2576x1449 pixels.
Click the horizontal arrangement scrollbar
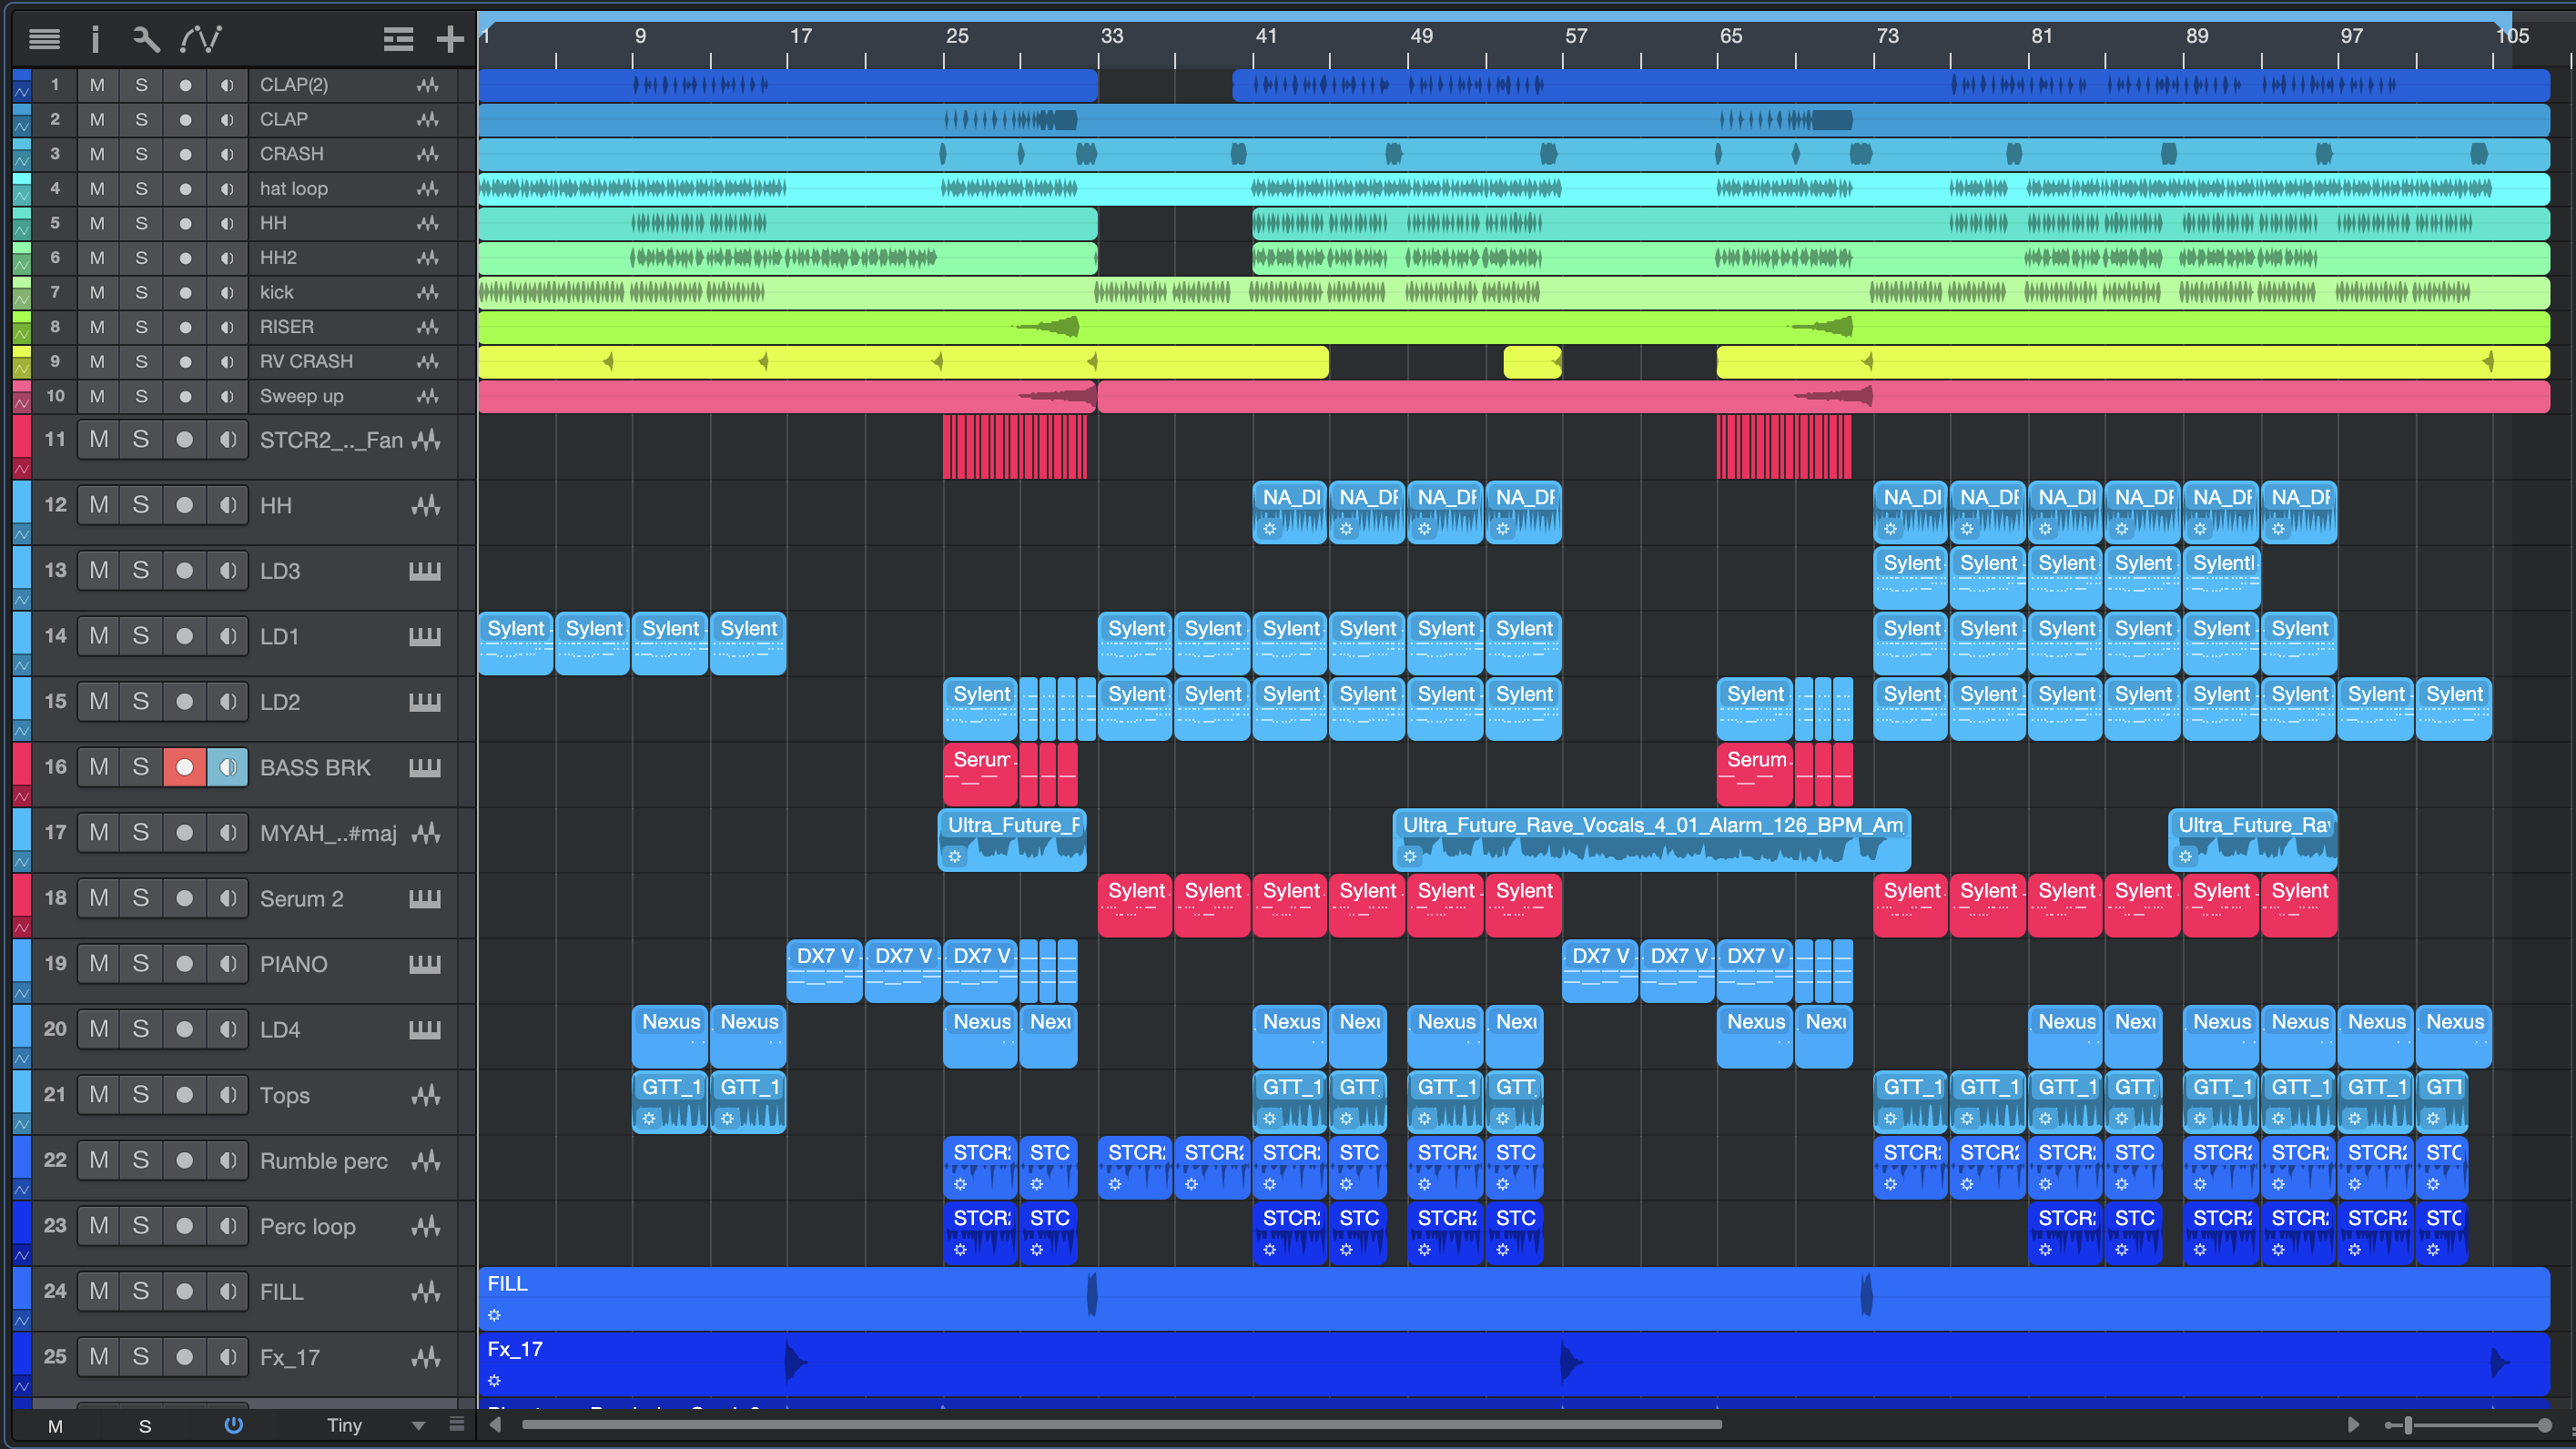1121,1425
